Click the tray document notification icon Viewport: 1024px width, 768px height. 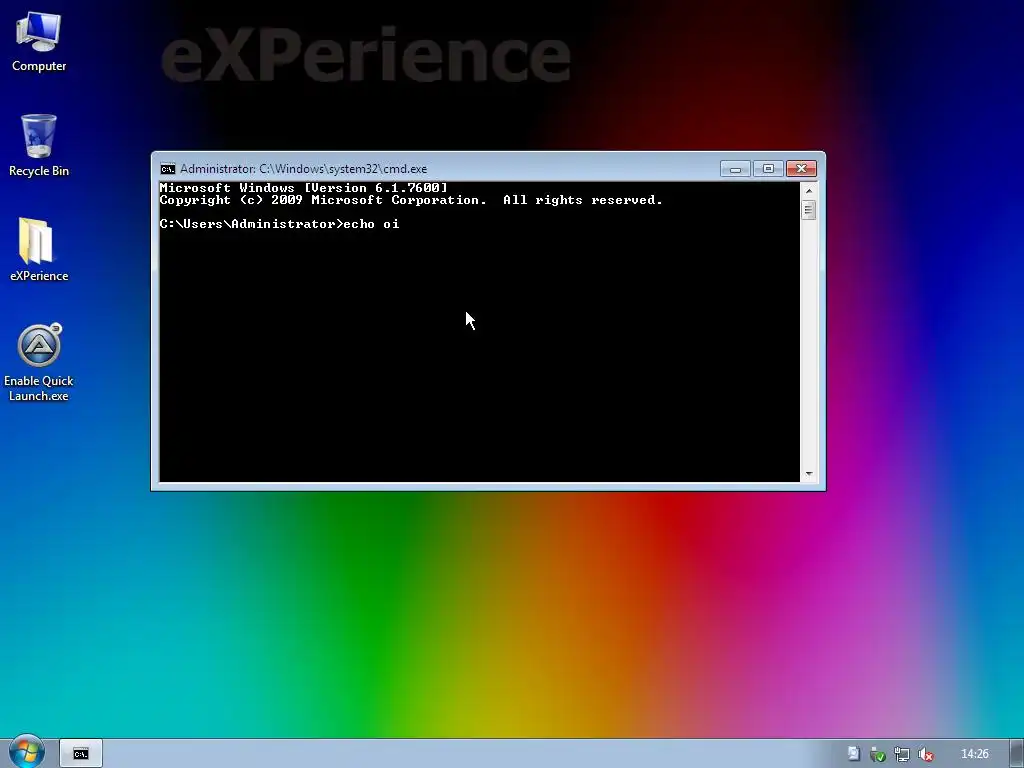click(x=853, y=754)
